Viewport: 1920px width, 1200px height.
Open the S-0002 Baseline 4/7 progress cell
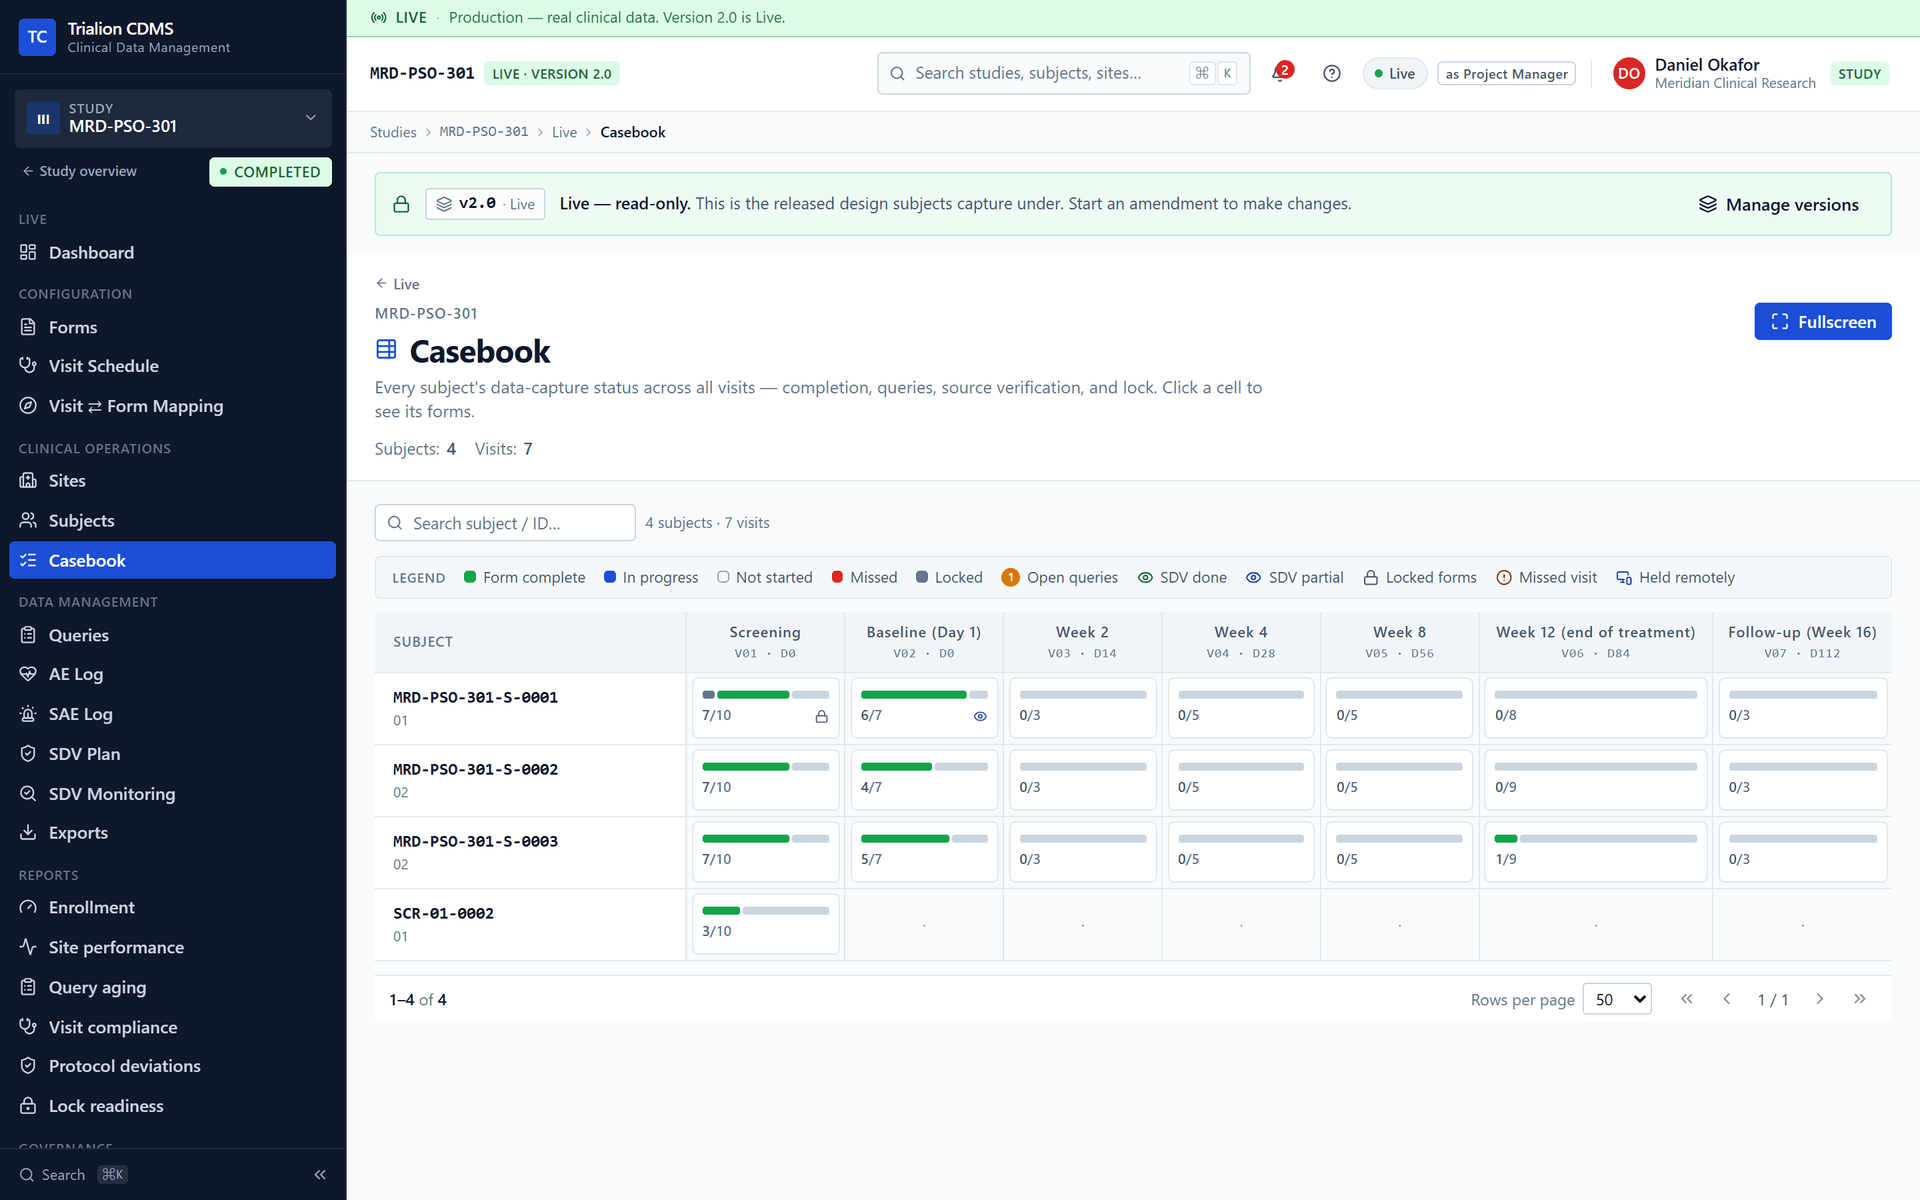(x=924, y=779)
